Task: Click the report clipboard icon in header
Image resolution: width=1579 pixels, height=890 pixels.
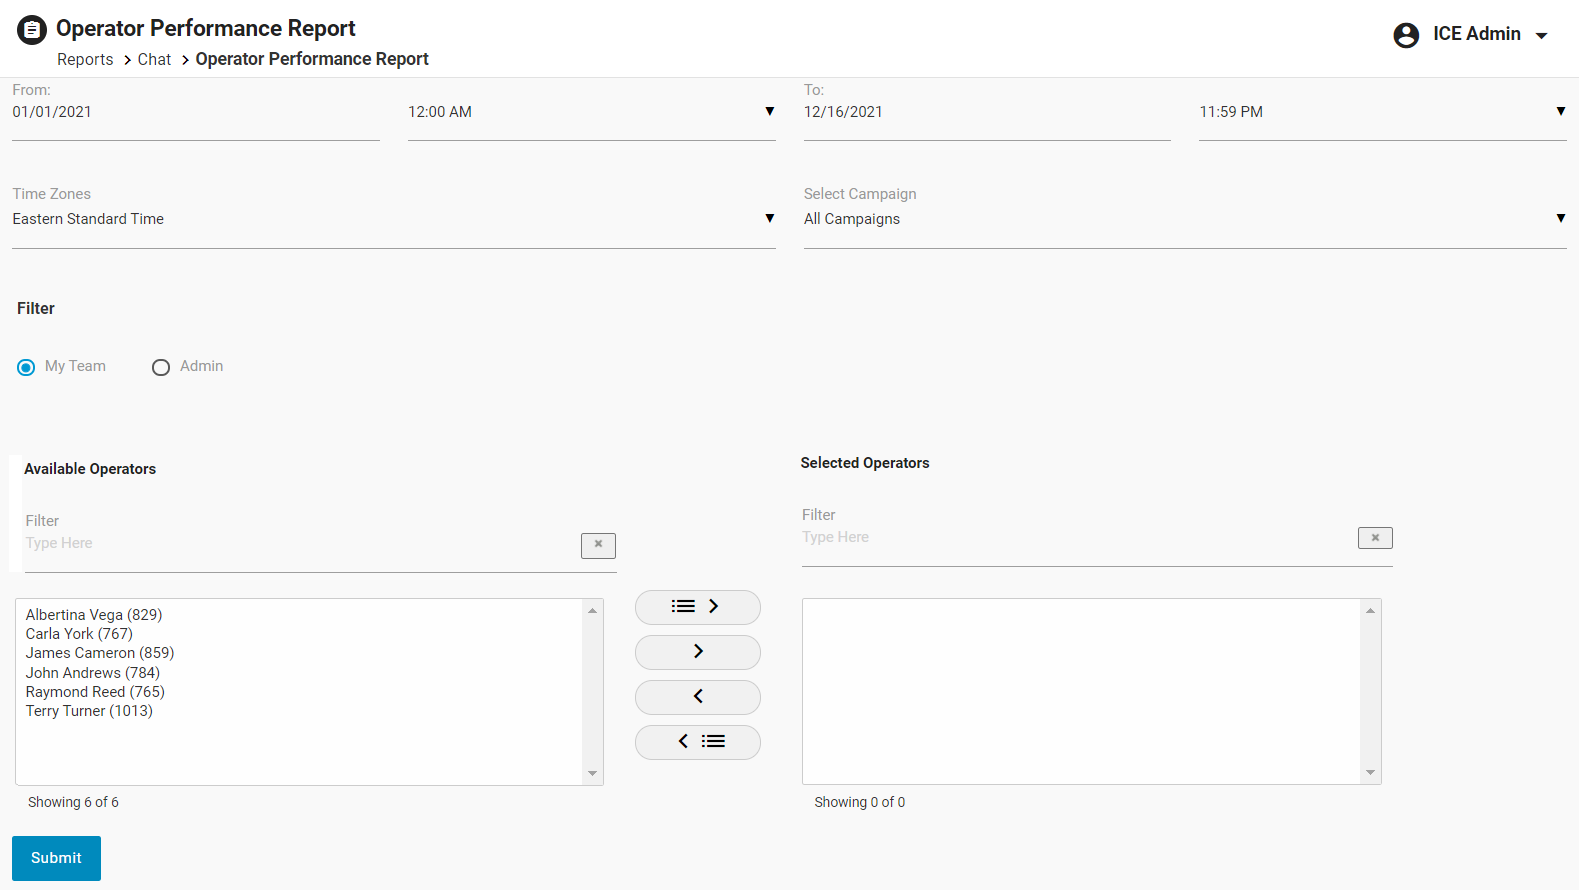Action: [x=32, y=30]
